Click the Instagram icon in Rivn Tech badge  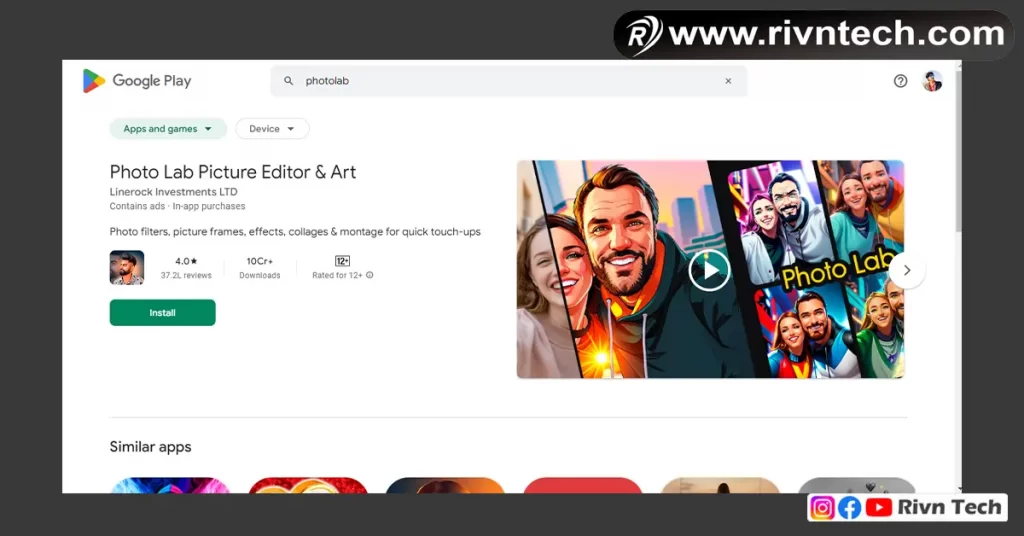pyautogui.click(x=822, y=507)
